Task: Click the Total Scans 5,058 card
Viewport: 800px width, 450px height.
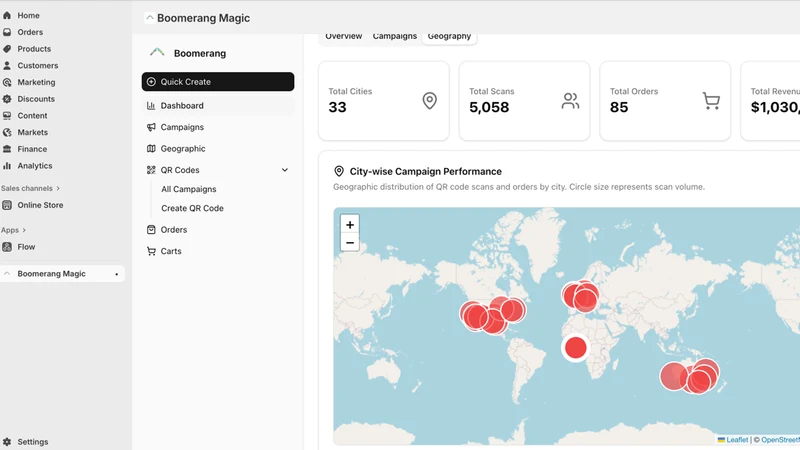Action: pyautogui.click(x=524, y=101)
